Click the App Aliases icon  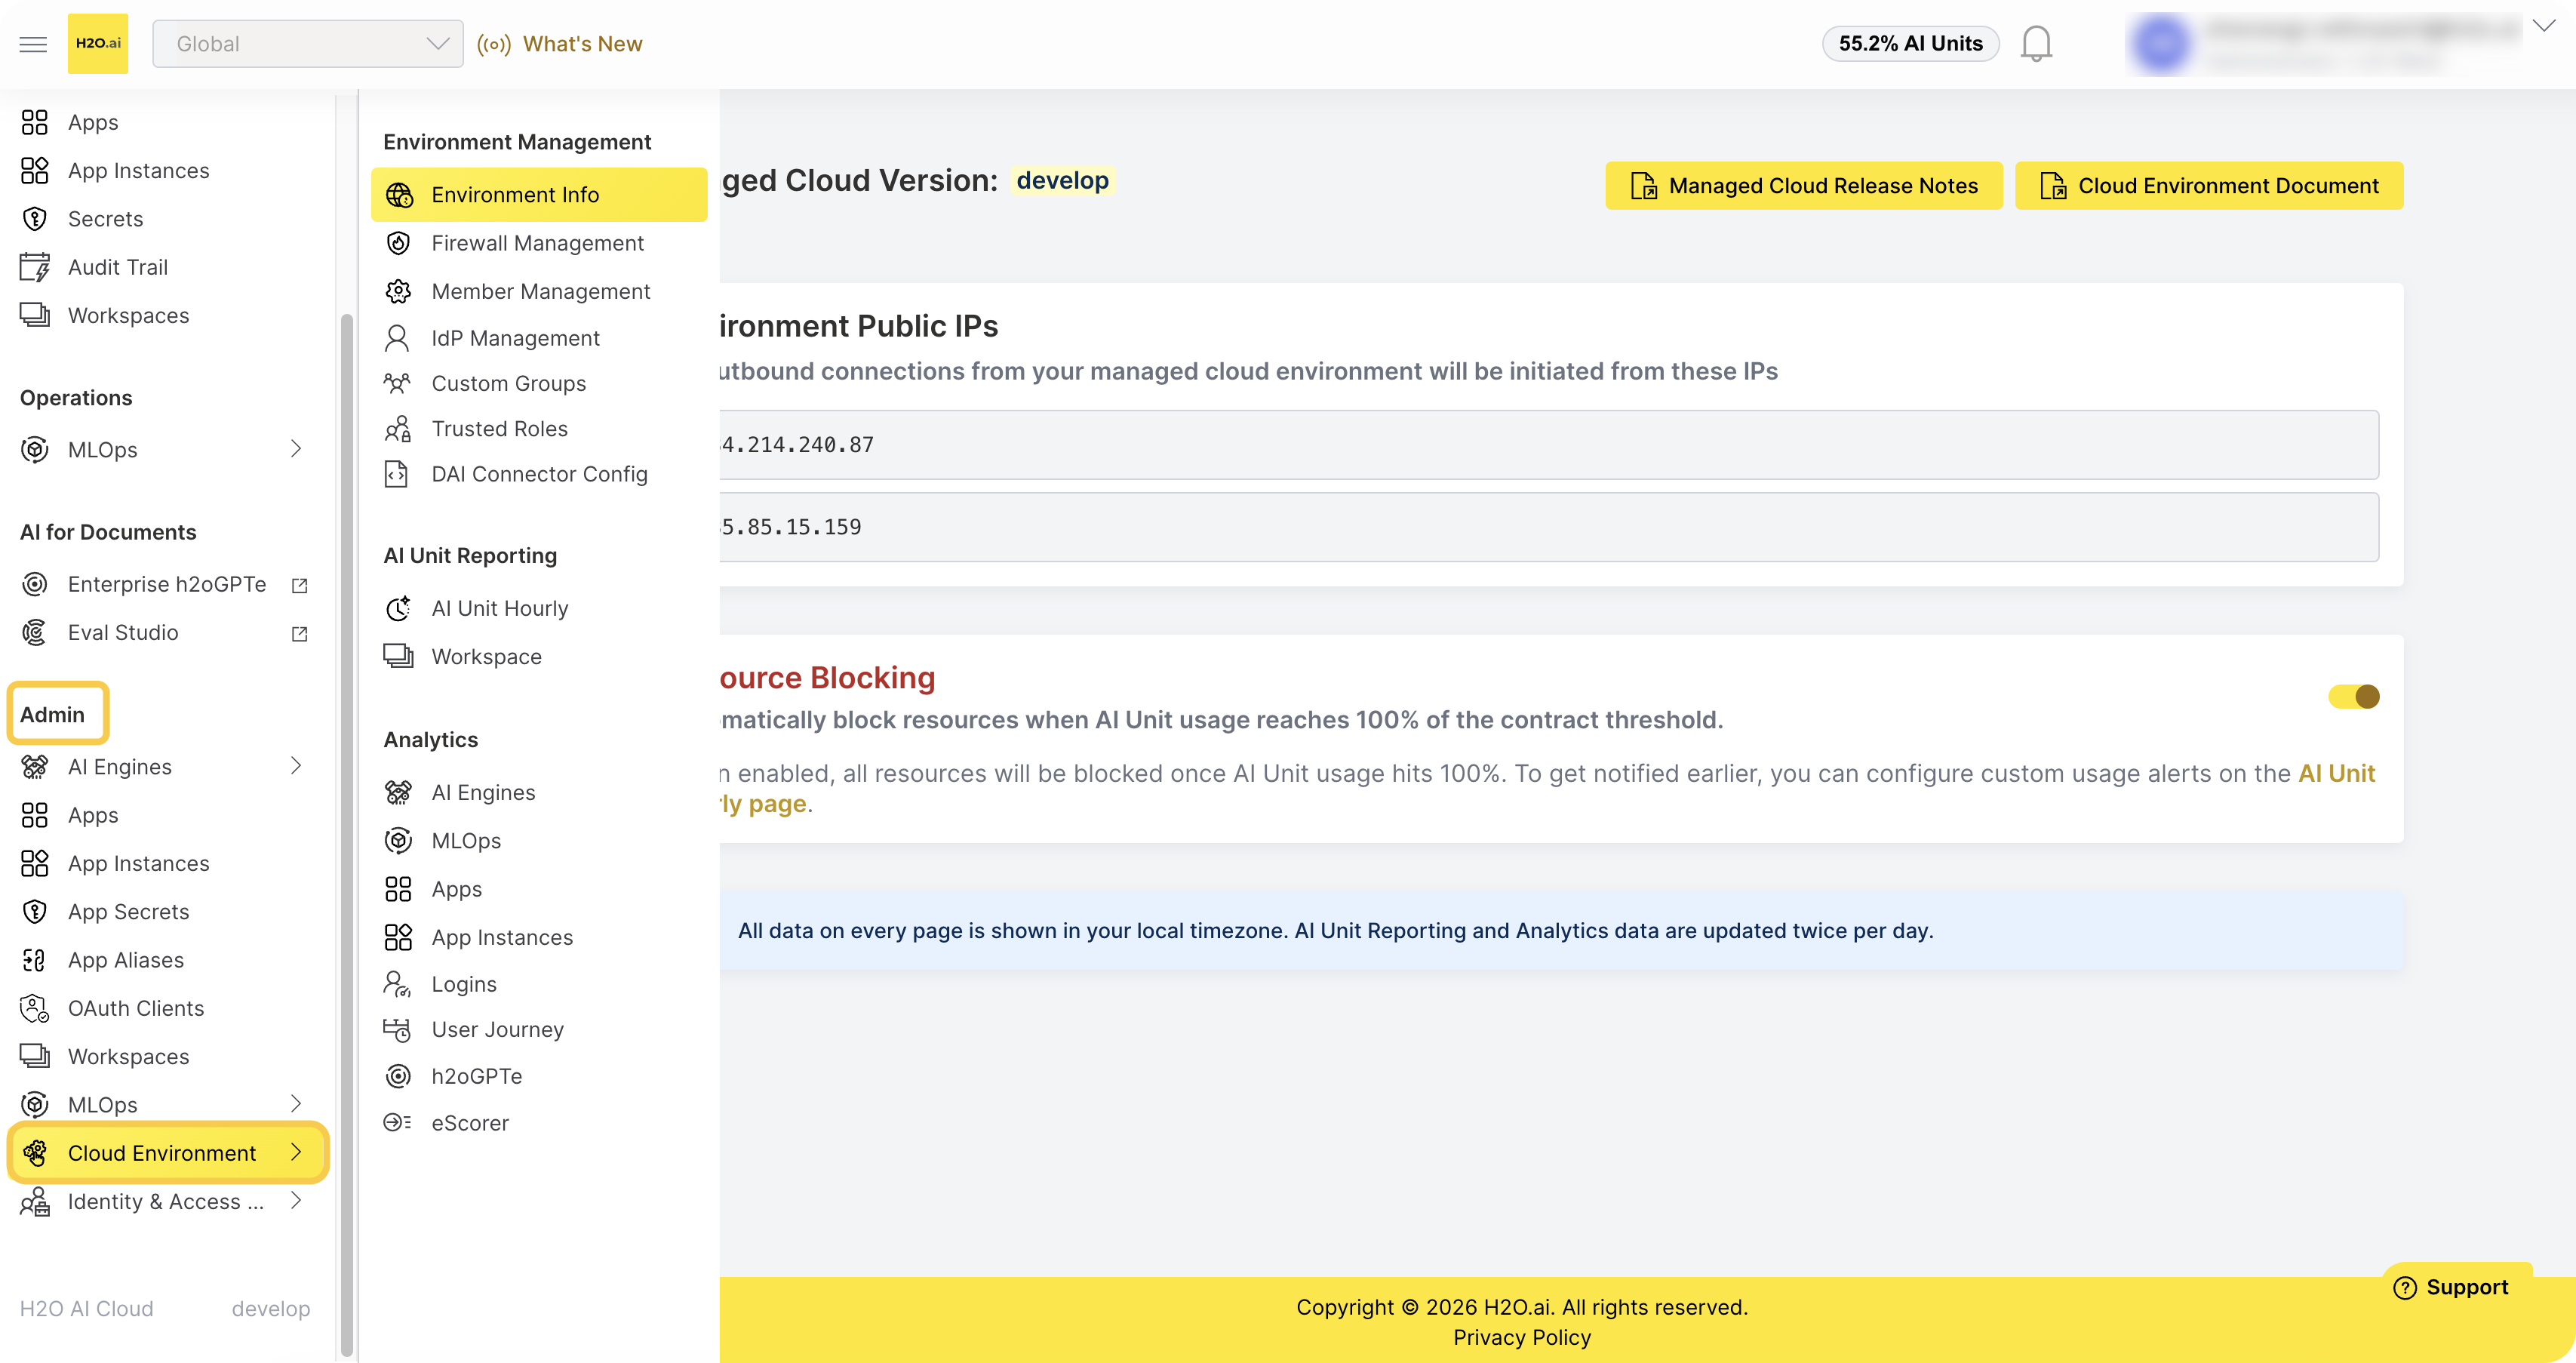pos(35,959)
